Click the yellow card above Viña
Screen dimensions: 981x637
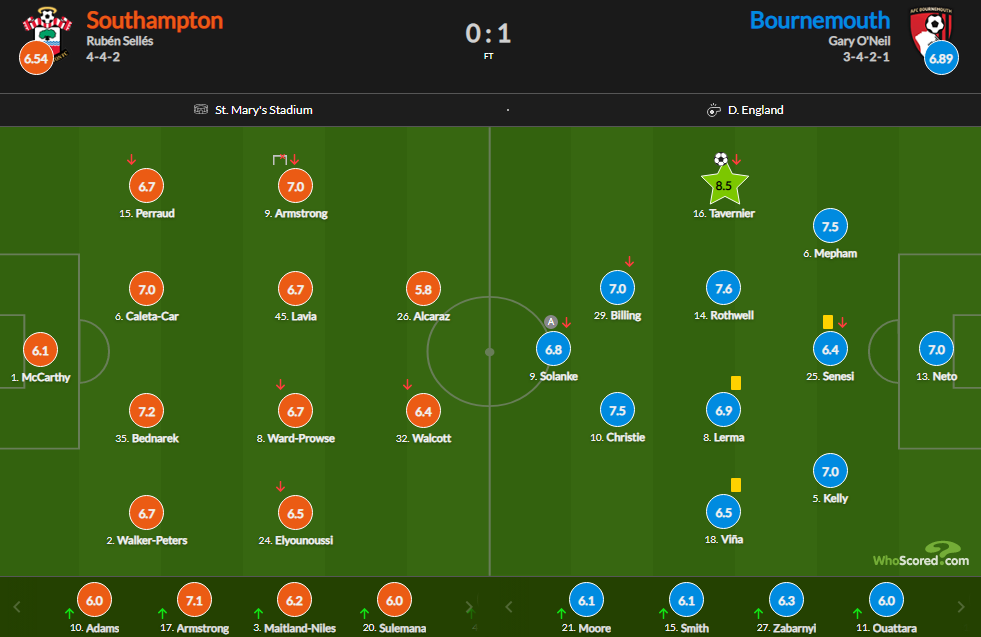point(735,485)
